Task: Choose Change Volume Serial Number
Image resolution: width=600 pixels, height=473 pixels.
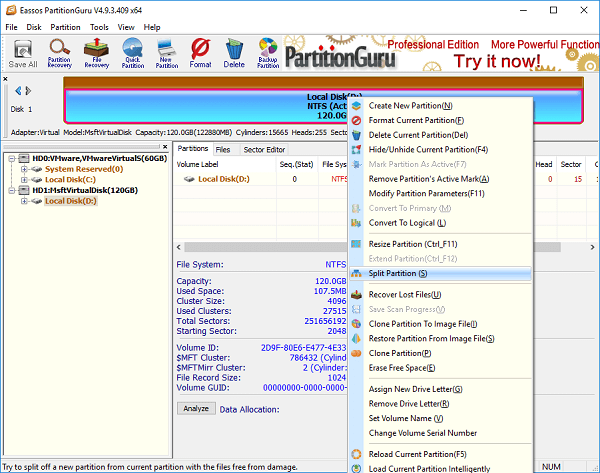Action: (440, 433)
